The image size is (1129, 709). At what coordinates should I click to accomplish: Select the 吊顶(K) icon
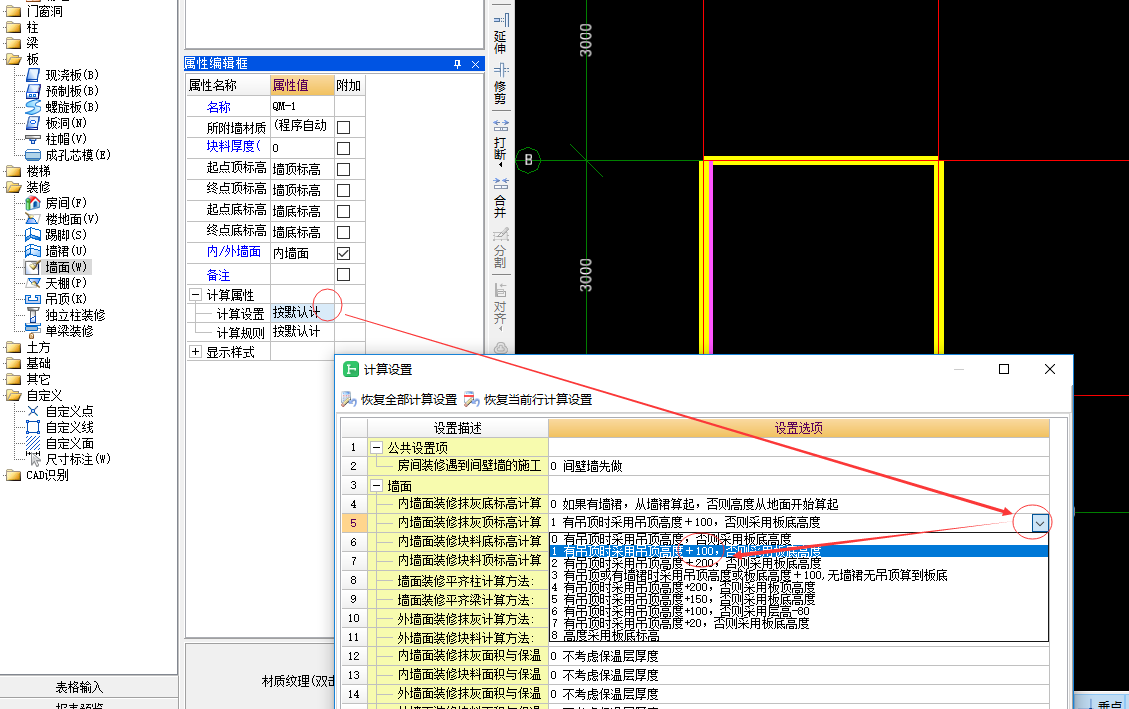[33, 299]
